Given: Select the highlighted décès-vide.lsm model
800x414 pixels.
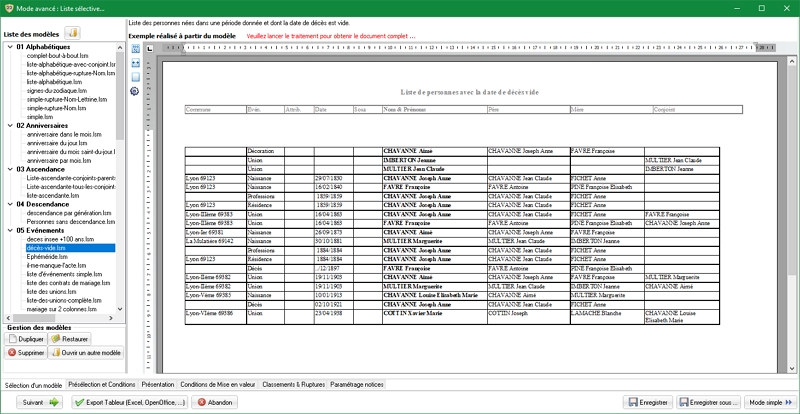Looking at the screenshot, I should pos(70,248).
